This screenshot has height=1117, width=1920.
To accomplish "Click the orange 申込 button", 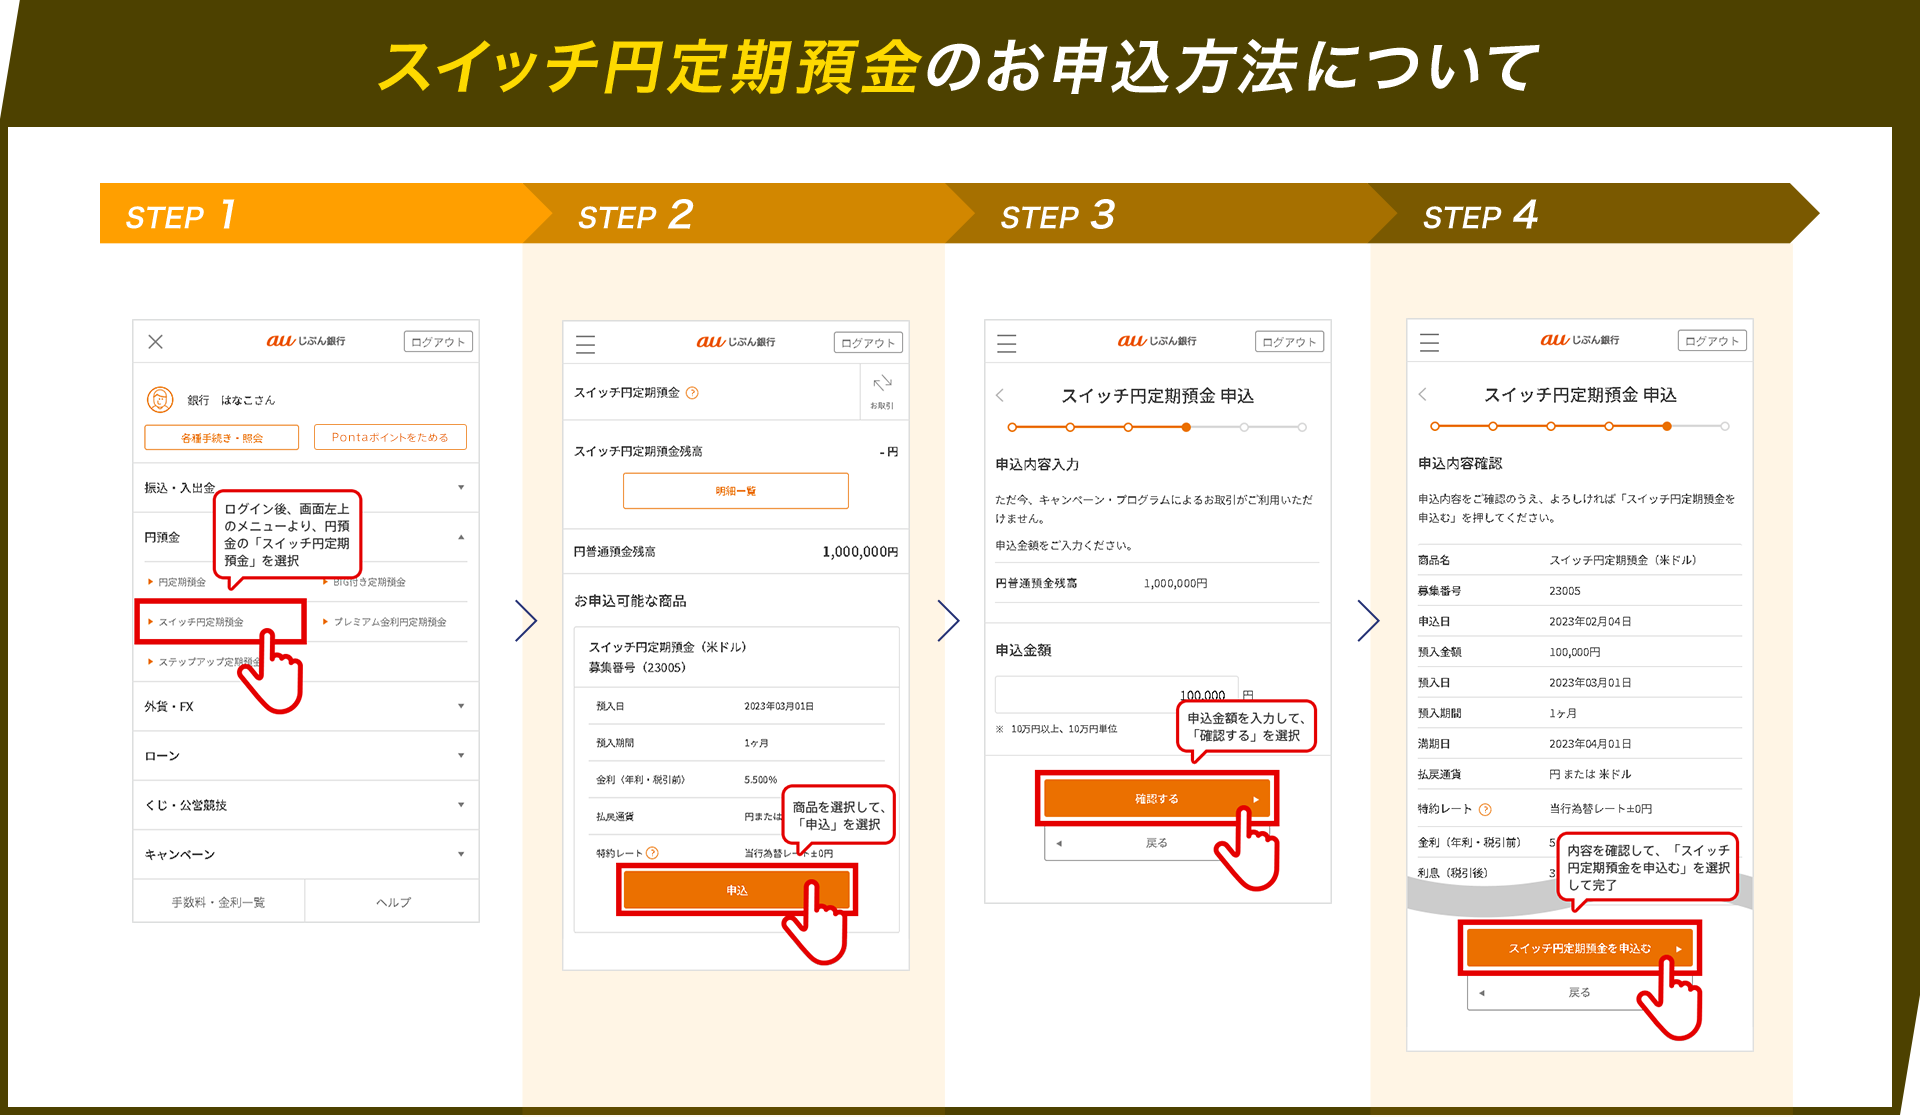I will tap(737, 890).
